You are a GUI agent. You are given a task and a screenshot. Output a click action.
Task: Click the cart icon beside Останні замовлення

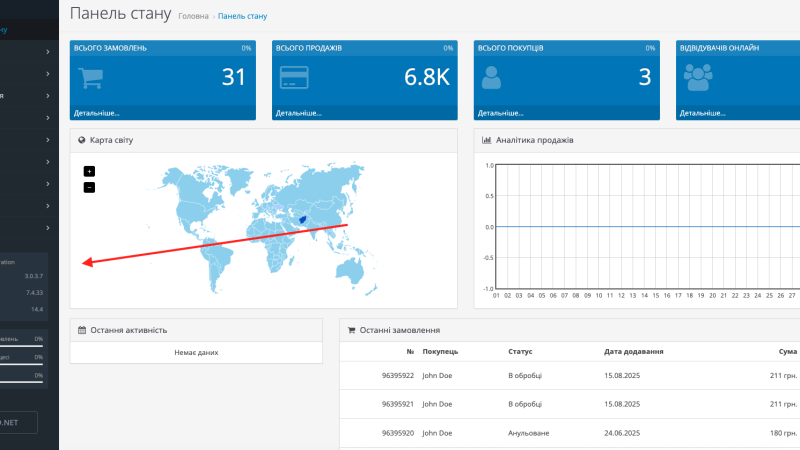click(x=351, y=330)
